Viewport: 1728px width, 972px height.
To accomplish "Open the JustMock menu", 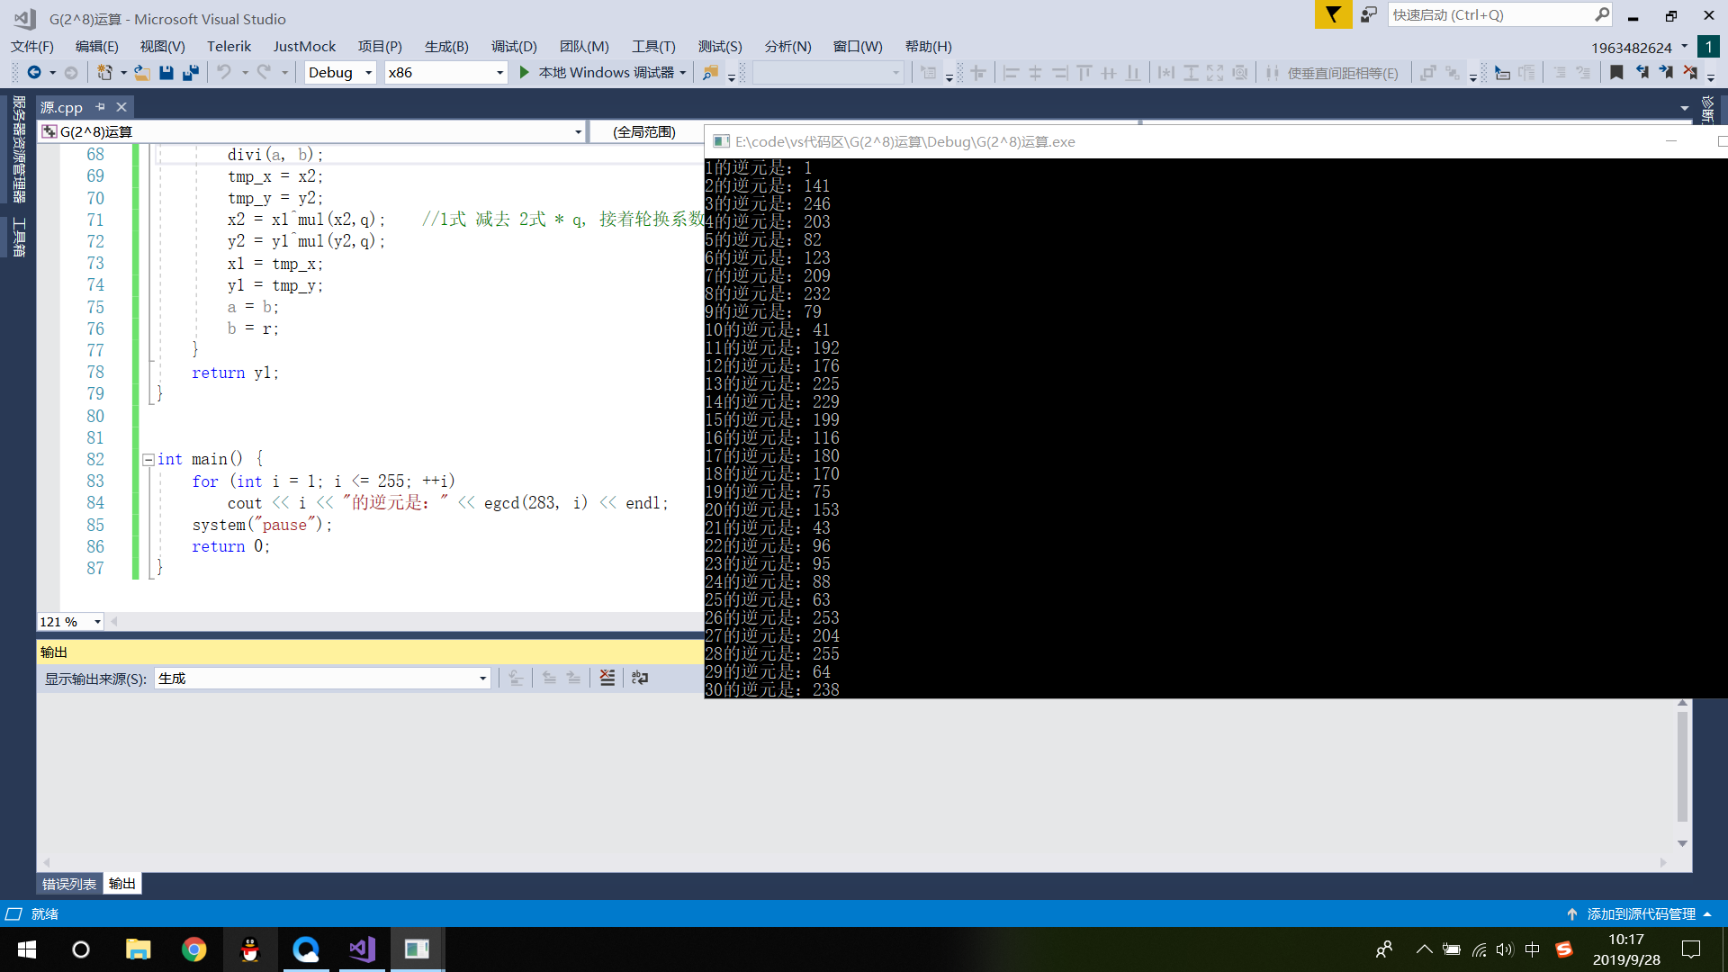I will click(304, 46).
